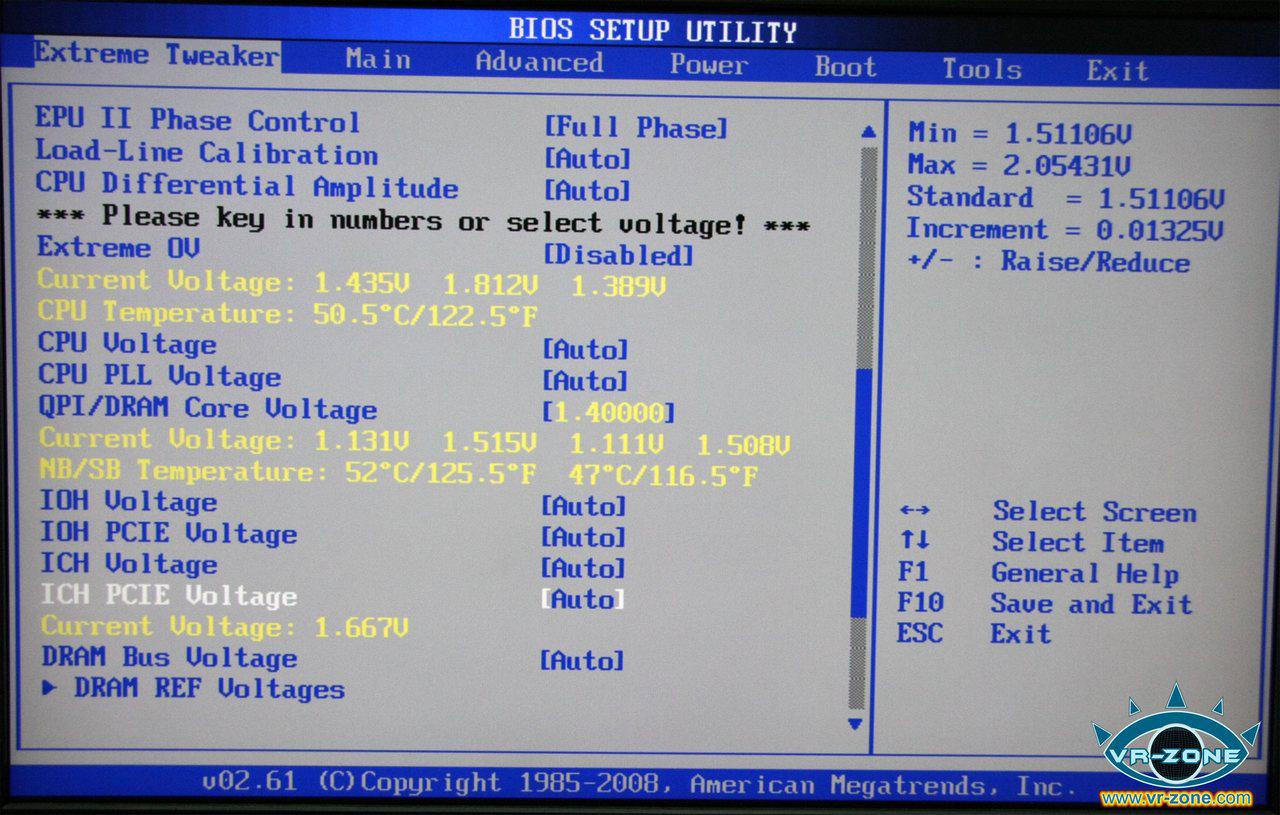Open IOH PCIE Voltage [Auto] value
The width and height of the screenshot is (1280, 815).
[x=584, y=537]
